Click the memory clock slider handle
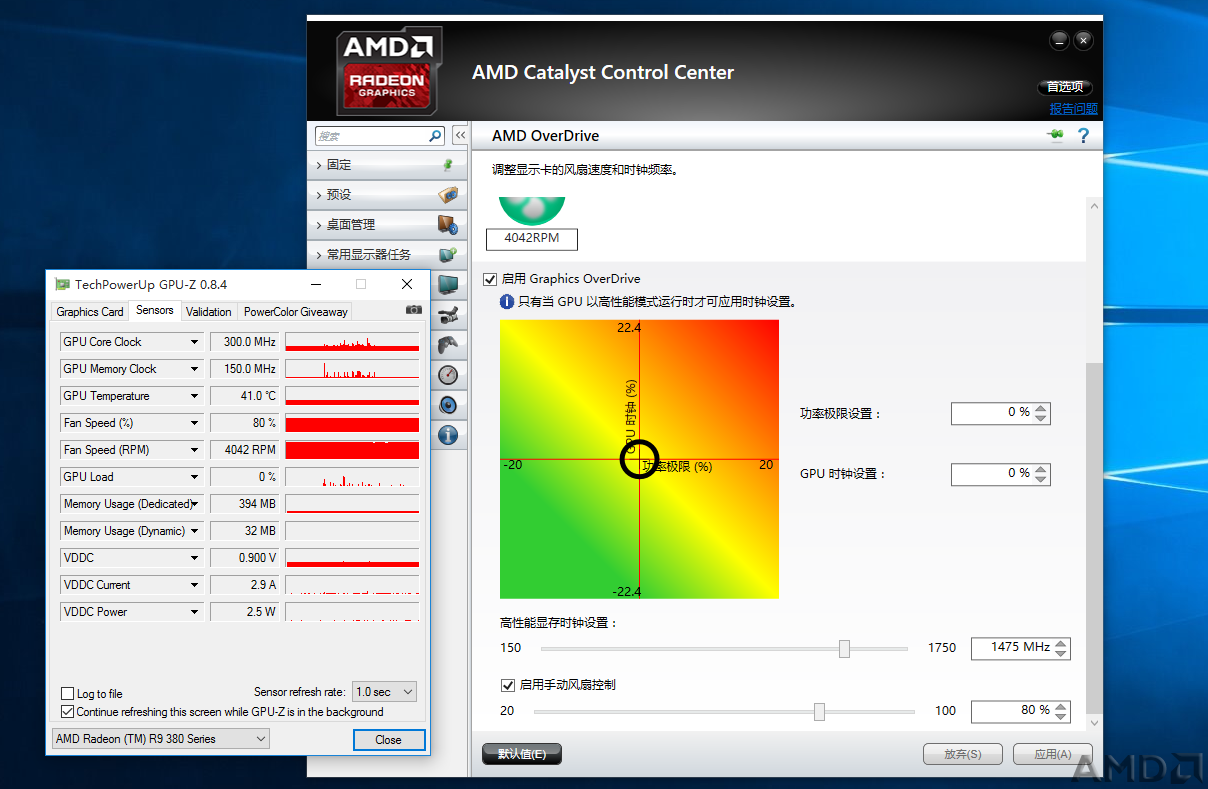This screenshot has height=789, width=1208. pyautogui.click(x=844, y=649)
